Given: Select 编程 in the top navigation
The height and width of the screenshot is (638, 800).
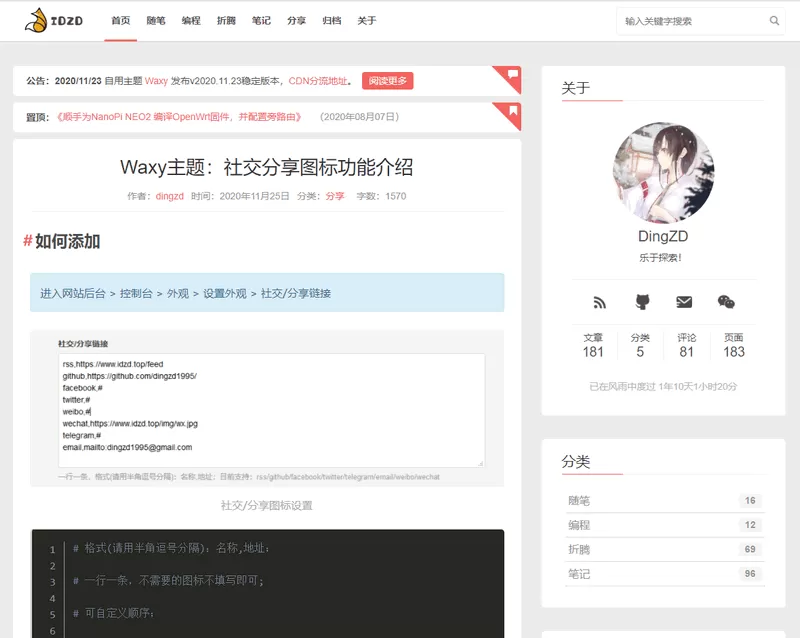Looking at the screenshot, I should point(191,21).
